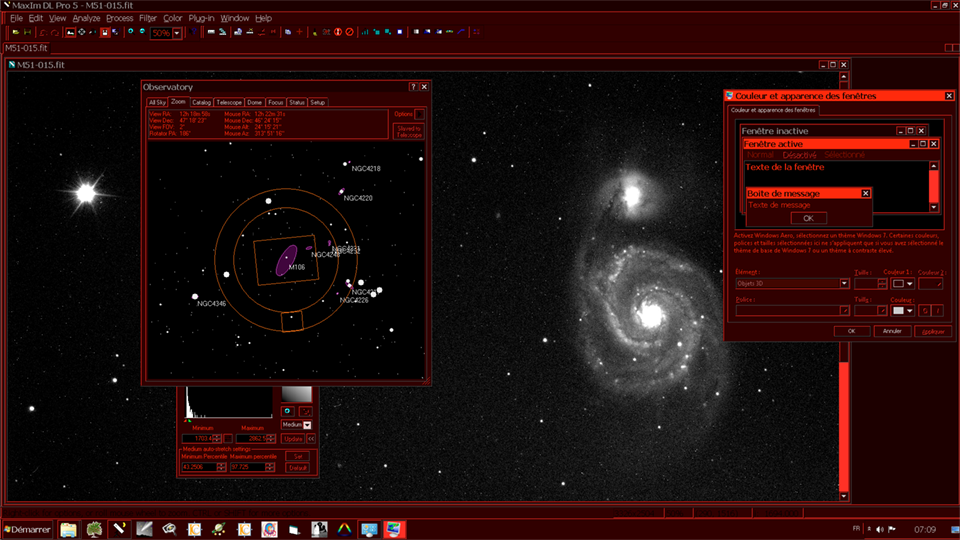Open the font Couleur dropdown
The width and height of the screenshot is (960, 540).
pyautogui.click(x=902, y=310)
